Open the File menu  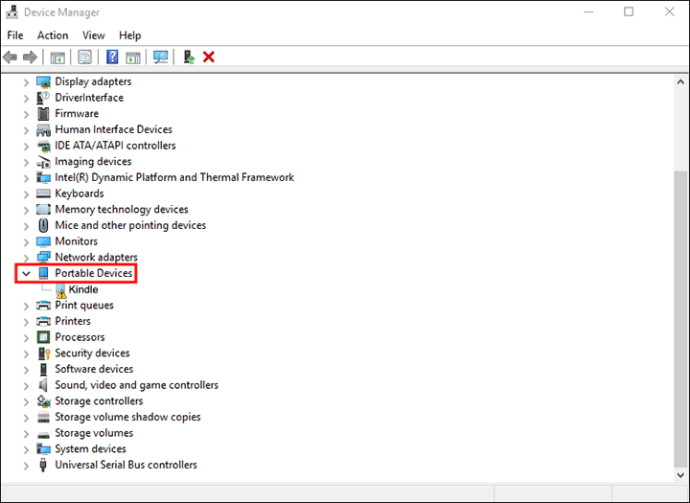(x=15, y=35)
